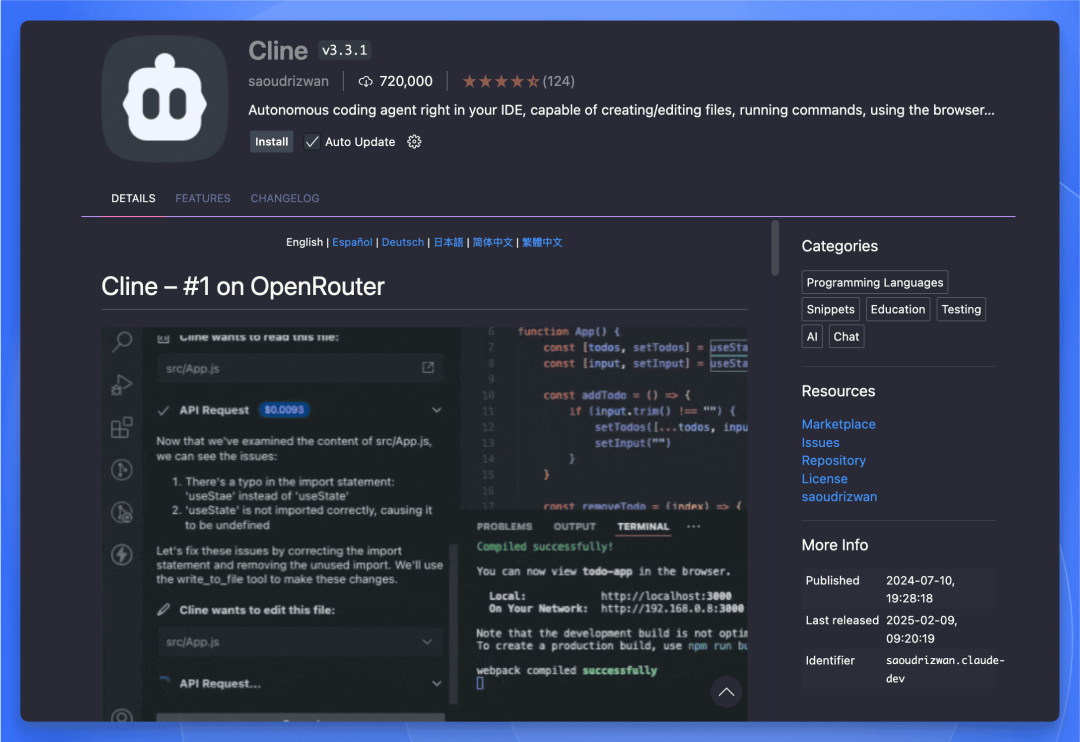The image size is (1080, 742).
Task: Open the Marketplace resource link
Action: coord(838,424)
